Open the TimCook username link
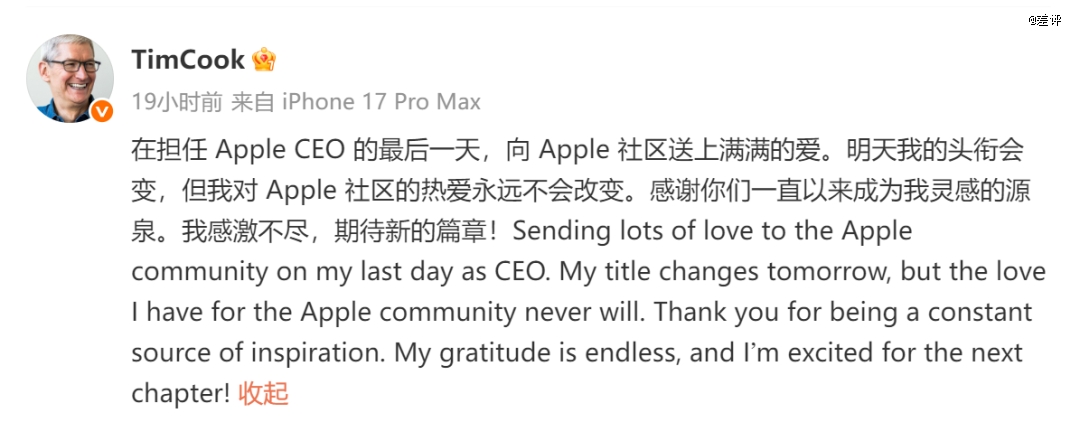 (x=188, y=59)
